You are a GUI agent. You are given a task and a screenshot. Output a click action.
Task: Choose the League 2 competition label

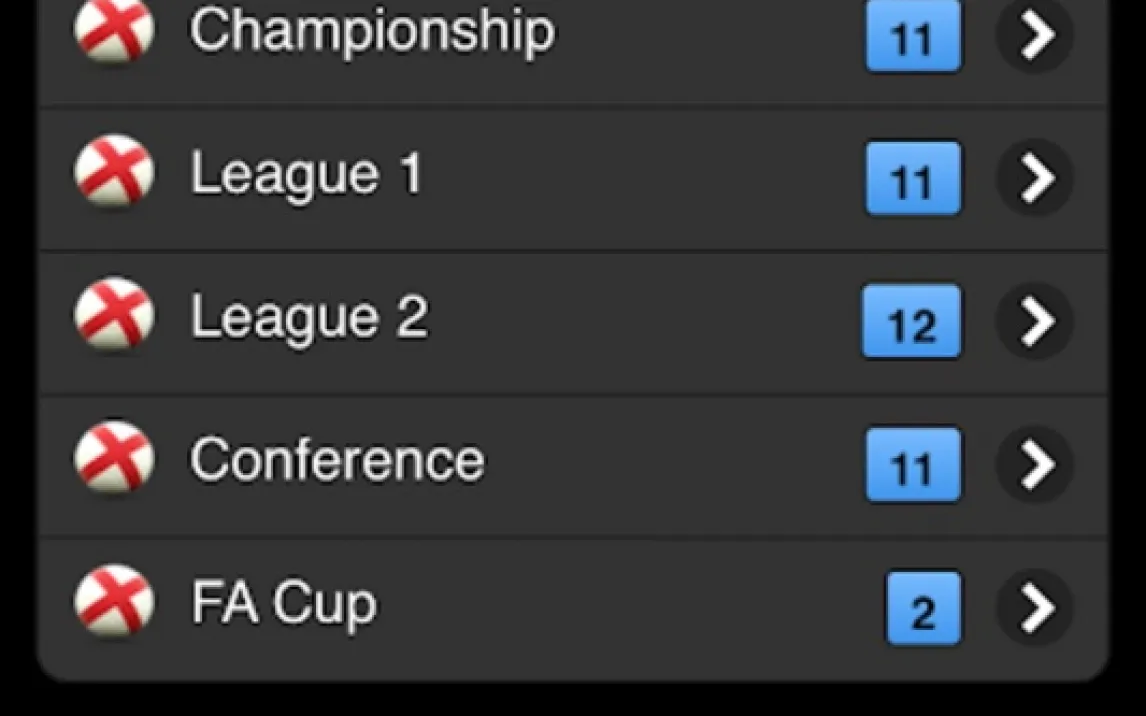pos(310,317)
